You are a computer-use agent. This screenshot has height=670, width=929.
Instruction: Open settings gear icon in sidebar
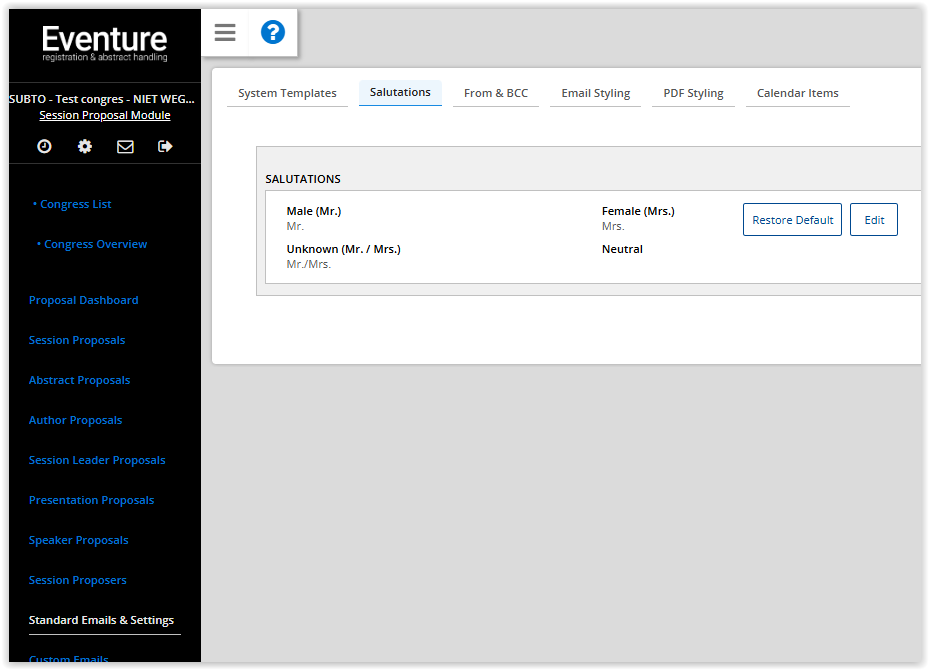pos(85,146)
